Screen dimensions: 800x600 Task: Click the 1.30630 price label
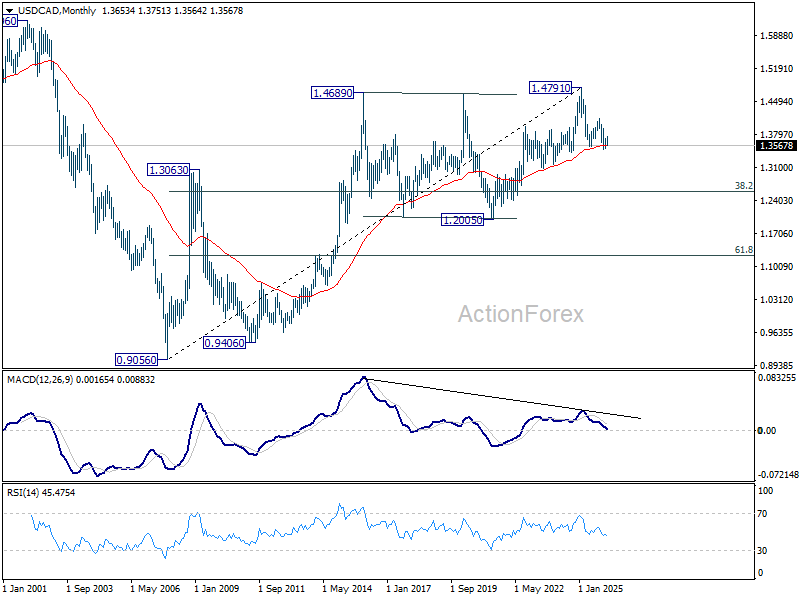[x=168, y=170]
